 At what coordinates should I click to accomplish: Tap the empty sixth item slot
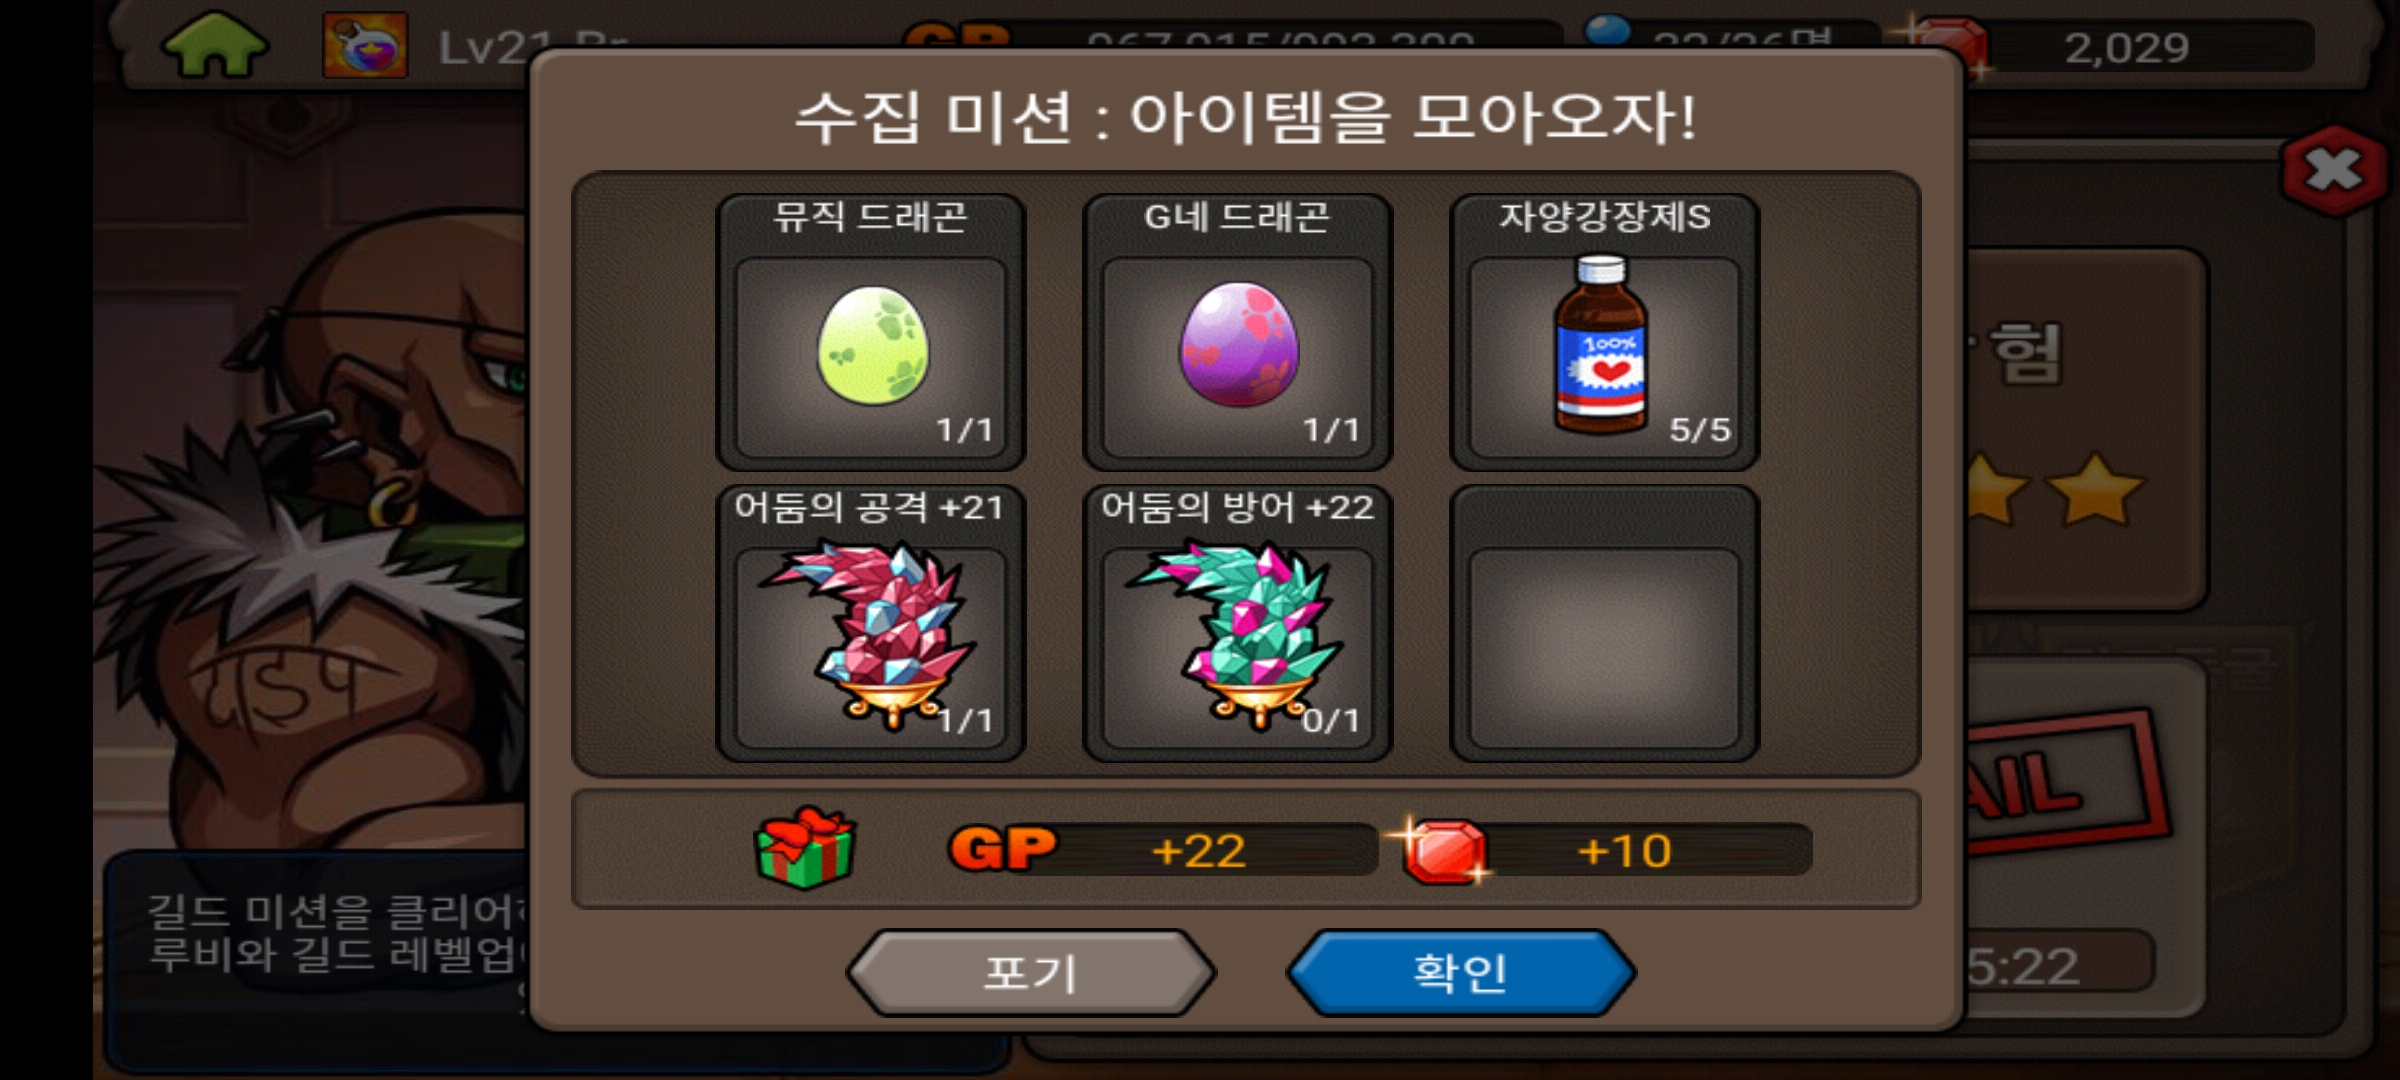(1604, 624)
